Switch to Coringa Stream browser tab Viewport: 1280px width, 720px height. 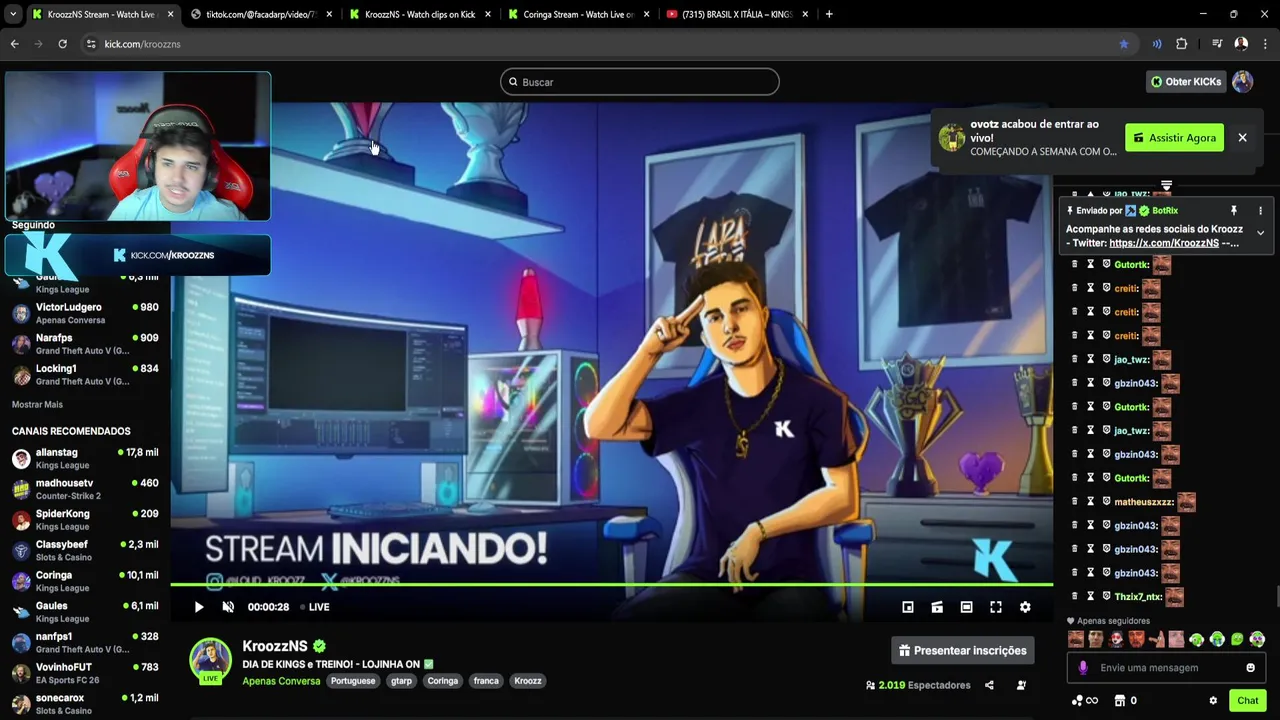click(576, 14)
